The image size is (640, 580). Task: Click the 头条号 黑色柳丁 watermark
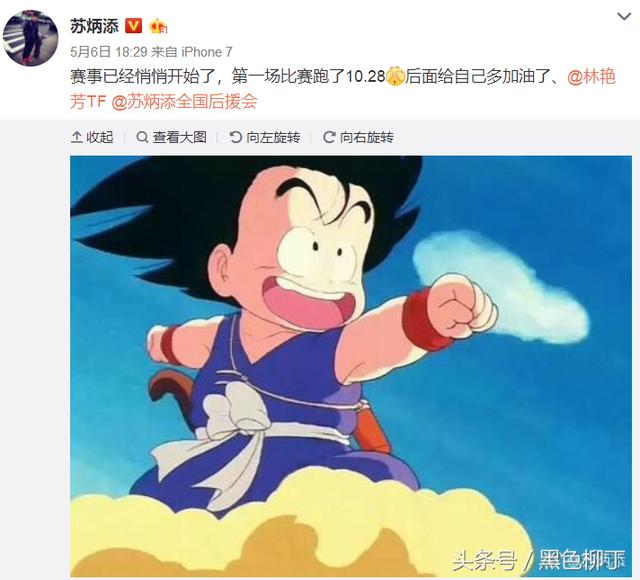click(539, 560)
